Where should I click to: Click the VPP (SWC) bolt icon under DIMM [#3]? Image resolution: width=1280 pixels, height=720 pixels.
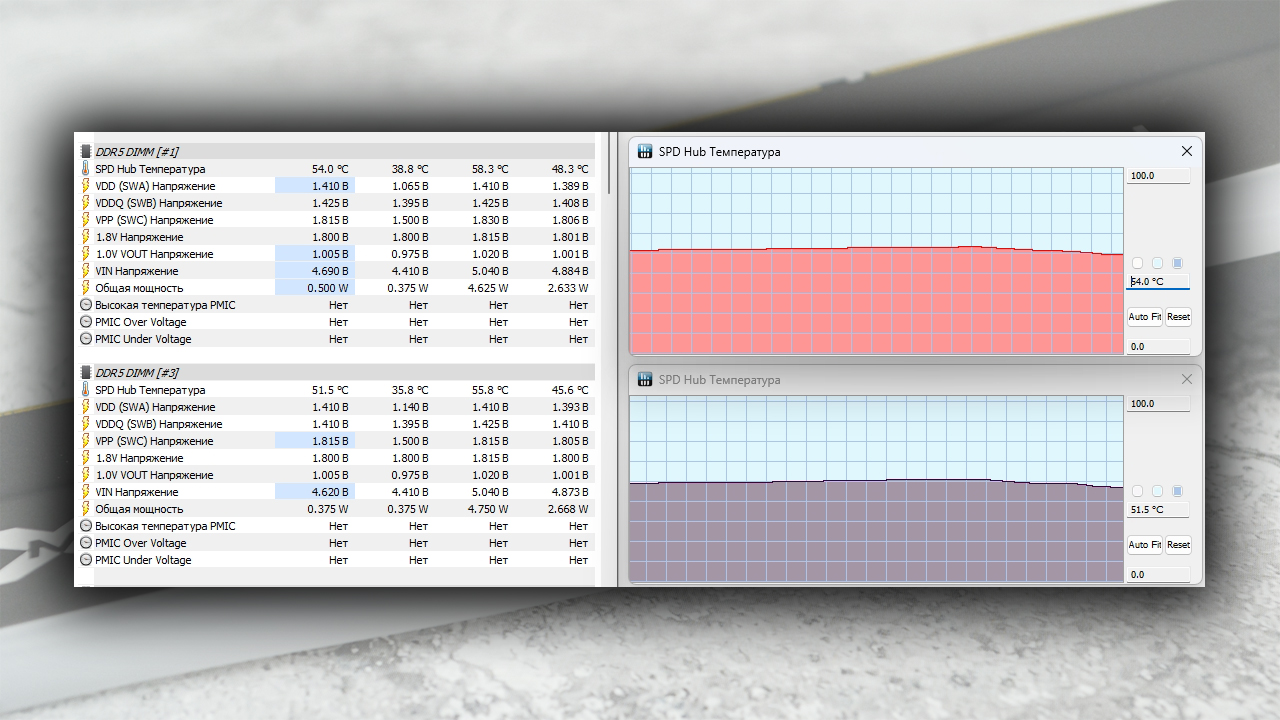[85, 441]
